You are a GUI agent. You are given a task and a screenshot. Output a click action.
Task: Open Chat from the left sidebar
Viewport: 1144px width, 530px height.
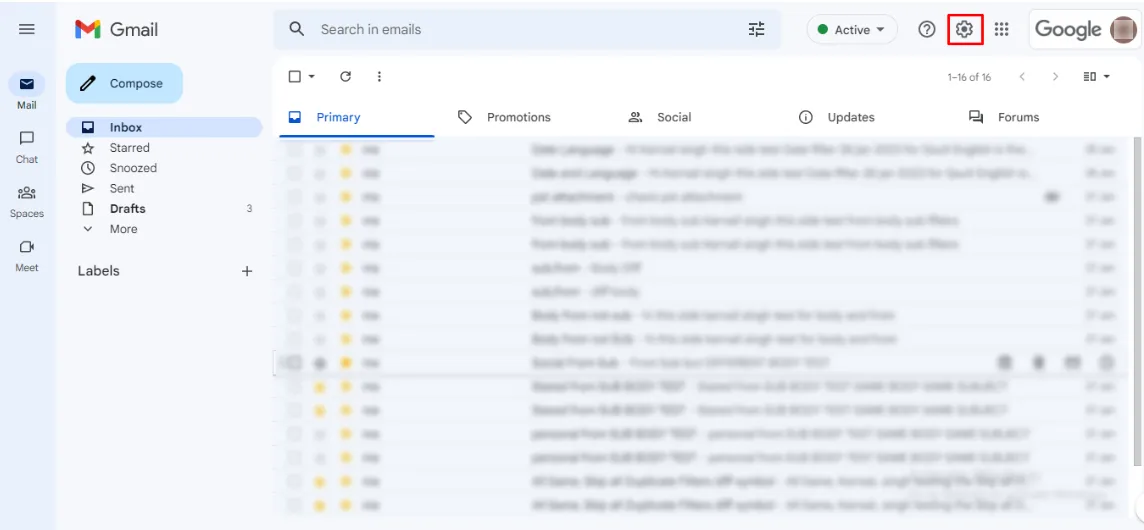pyautogui.click(x=27, y=146)
